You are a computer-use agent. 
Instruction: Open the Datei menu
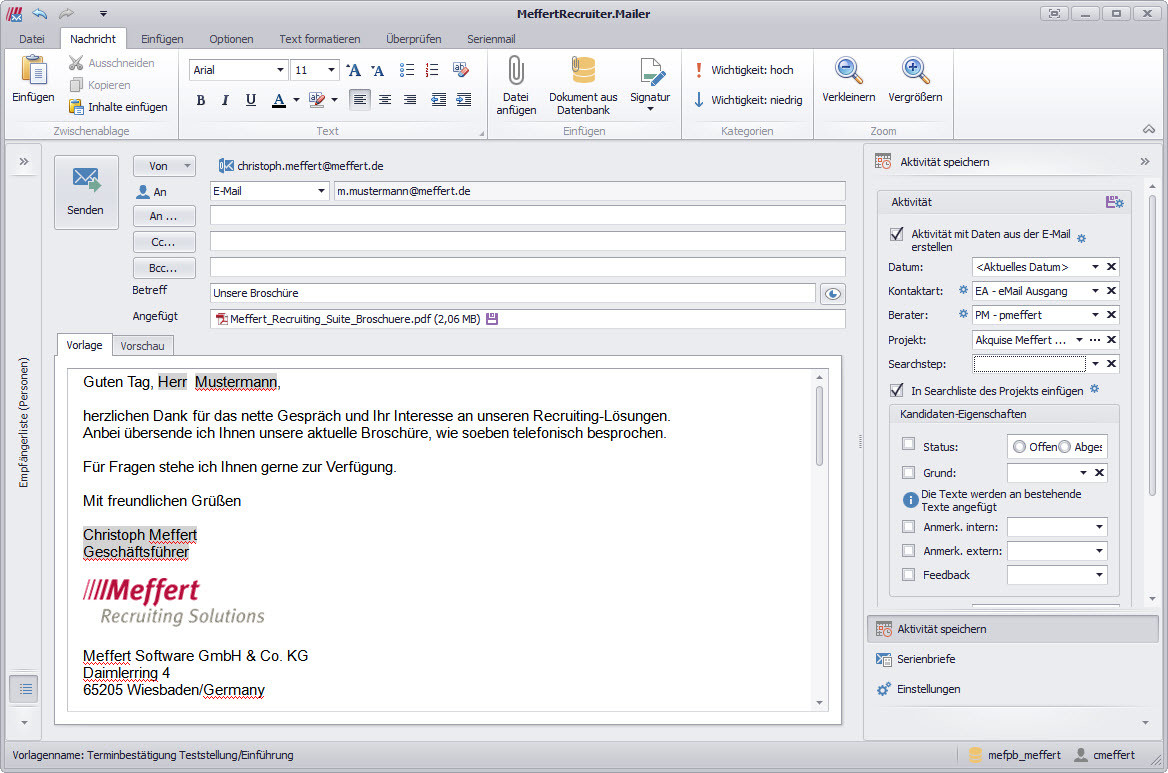32,39
